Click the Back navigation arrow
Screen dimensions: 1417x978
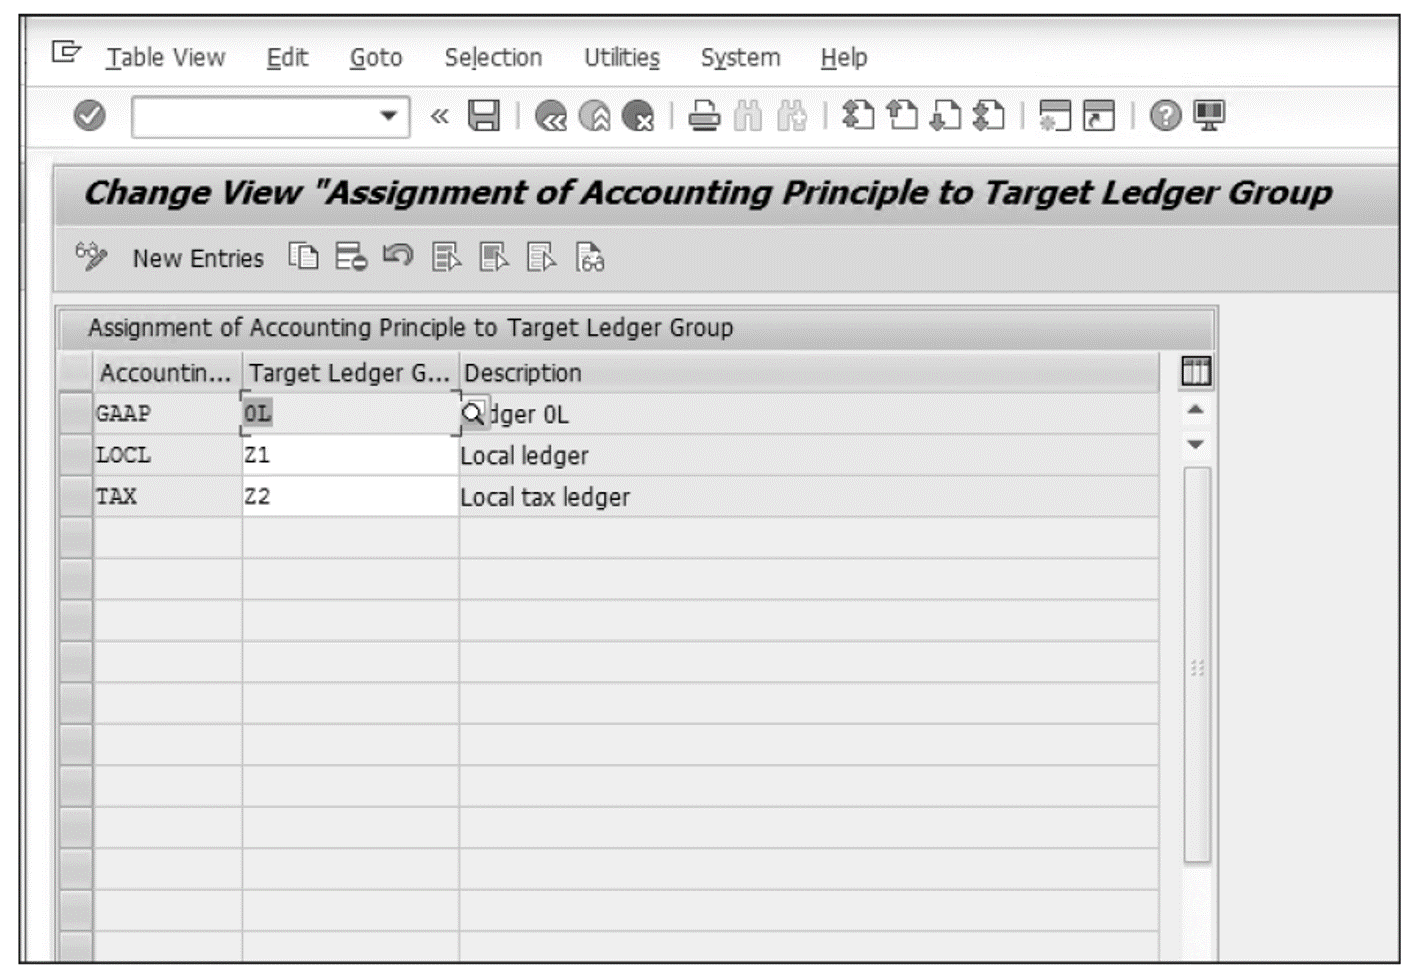coord(551,117)
